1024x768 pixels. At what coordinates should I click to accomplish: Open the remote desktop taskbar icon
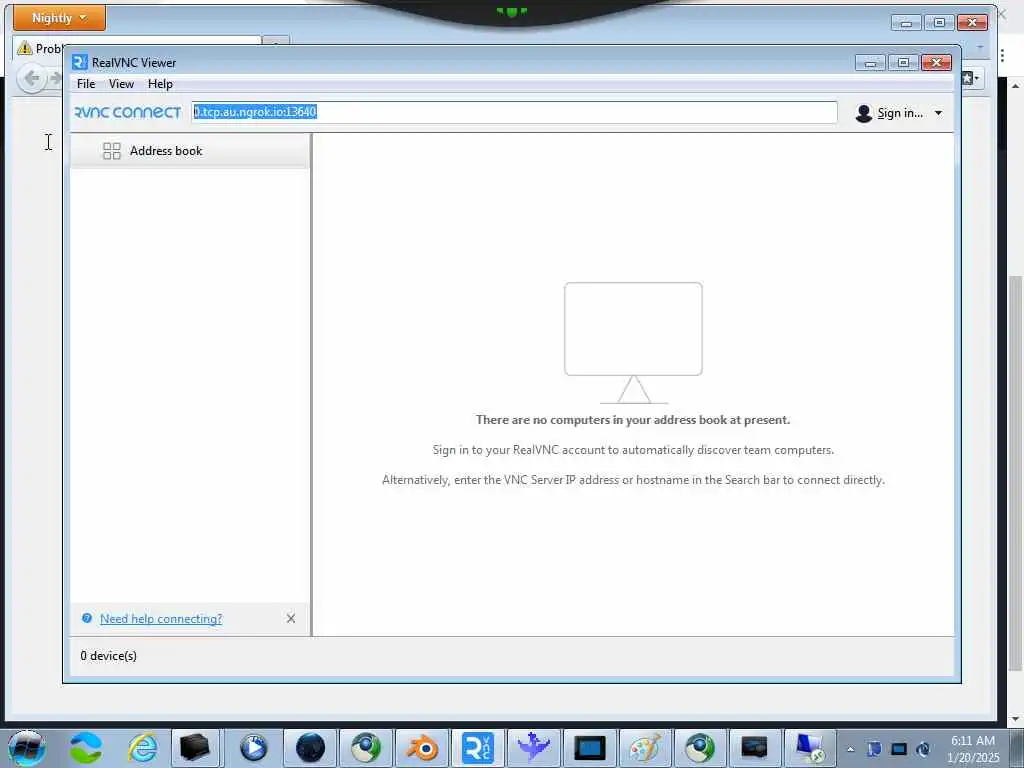coord(810,748)
